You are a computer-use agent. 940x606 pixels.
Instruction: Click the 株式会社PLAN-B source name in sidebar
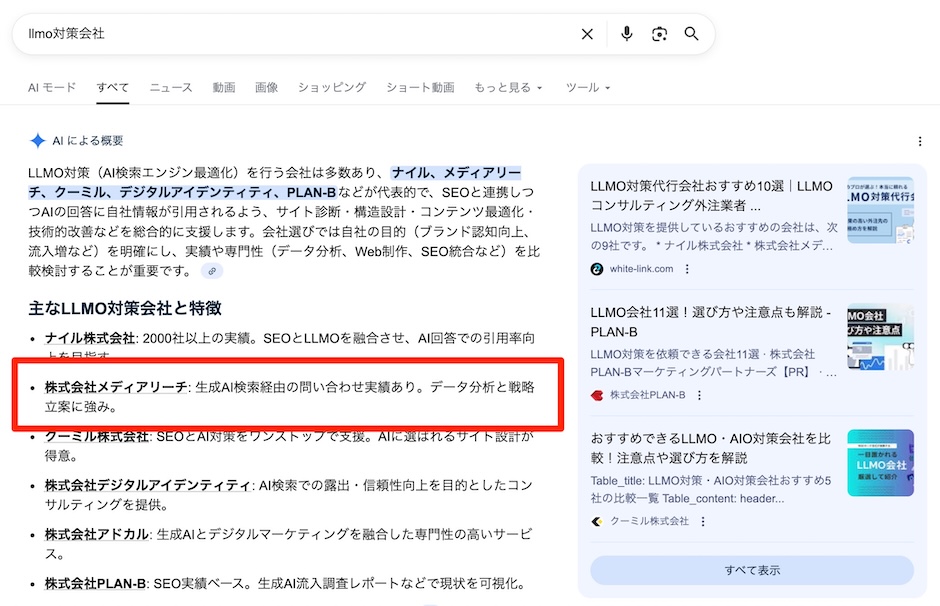[x=647, y=395]
